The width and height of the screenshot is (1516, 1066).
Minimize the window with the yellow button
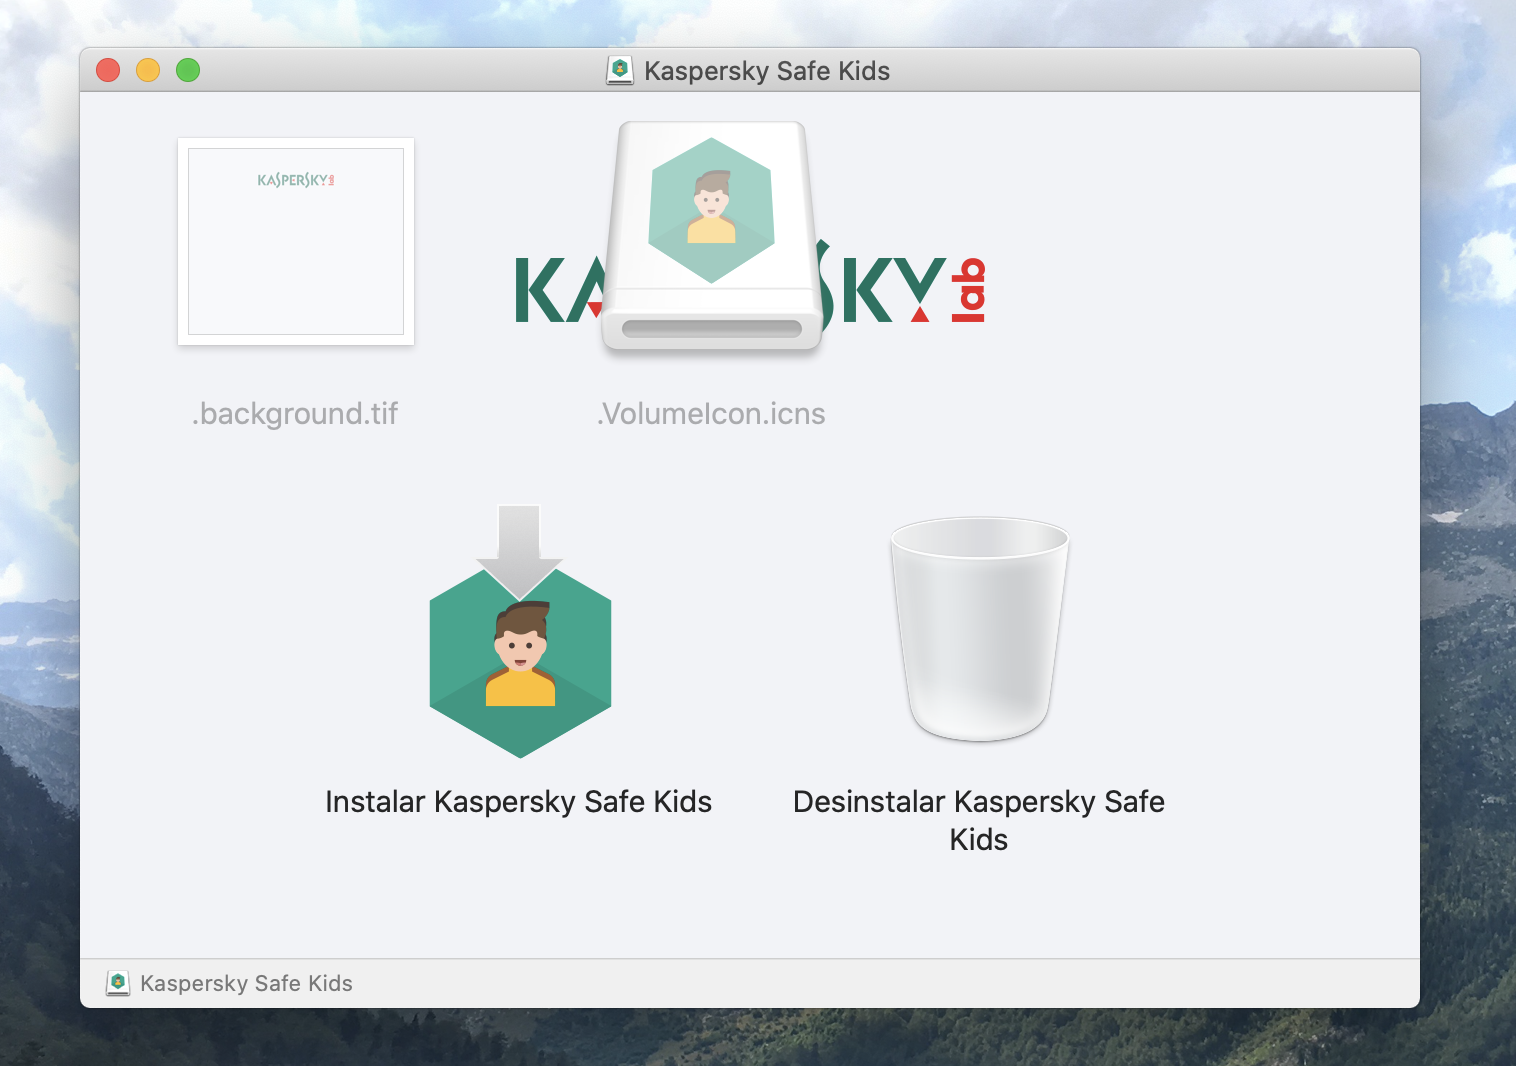click(x=148, y=70)
